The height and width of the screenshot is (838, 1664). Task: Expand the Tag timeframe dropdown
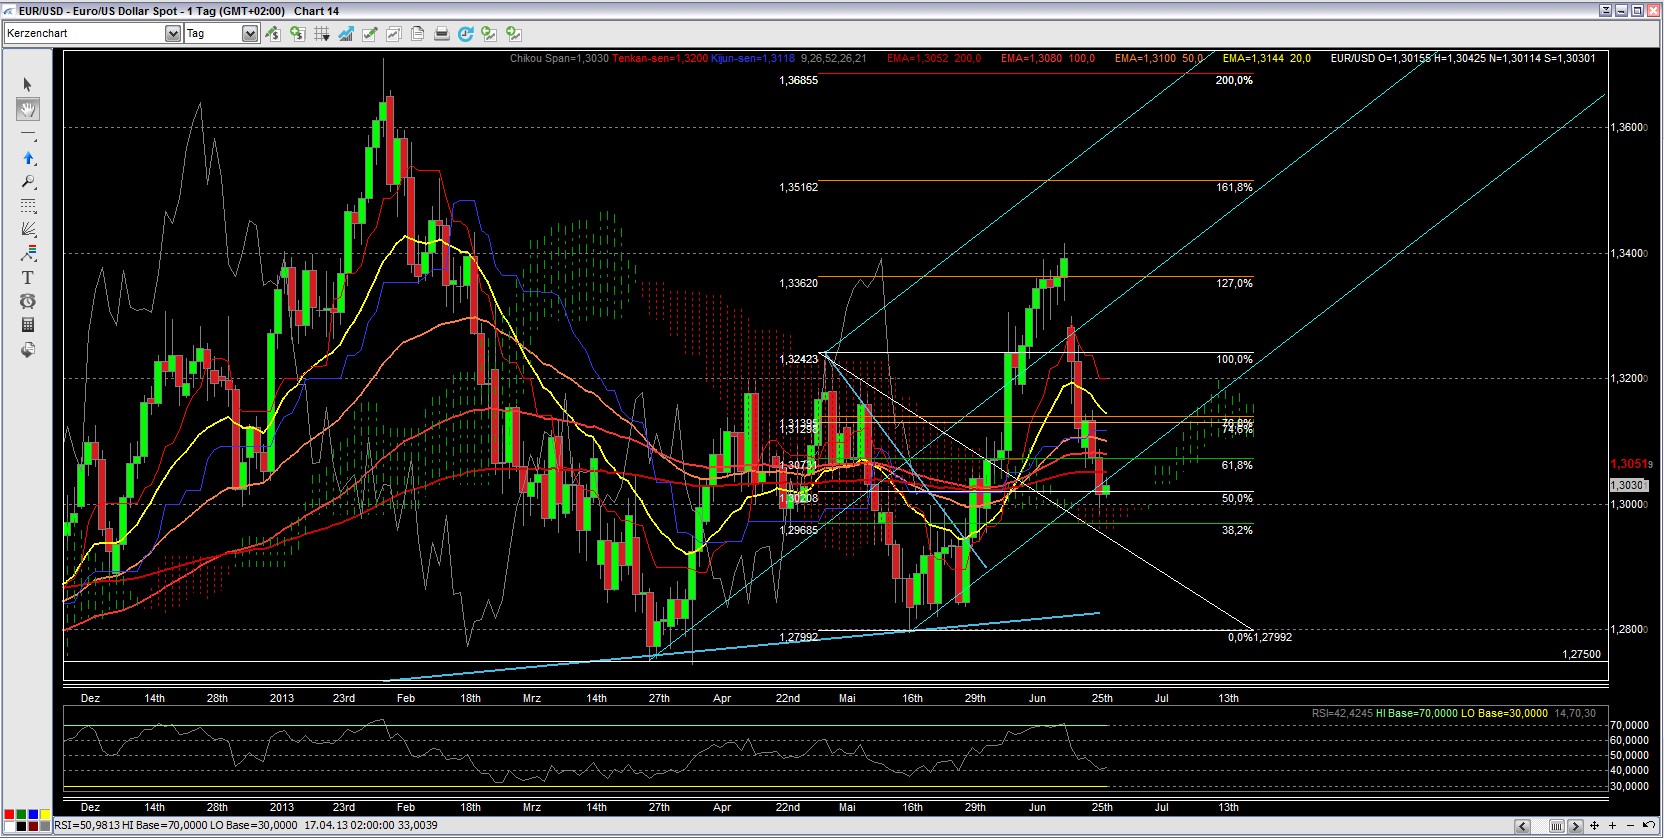249,34
